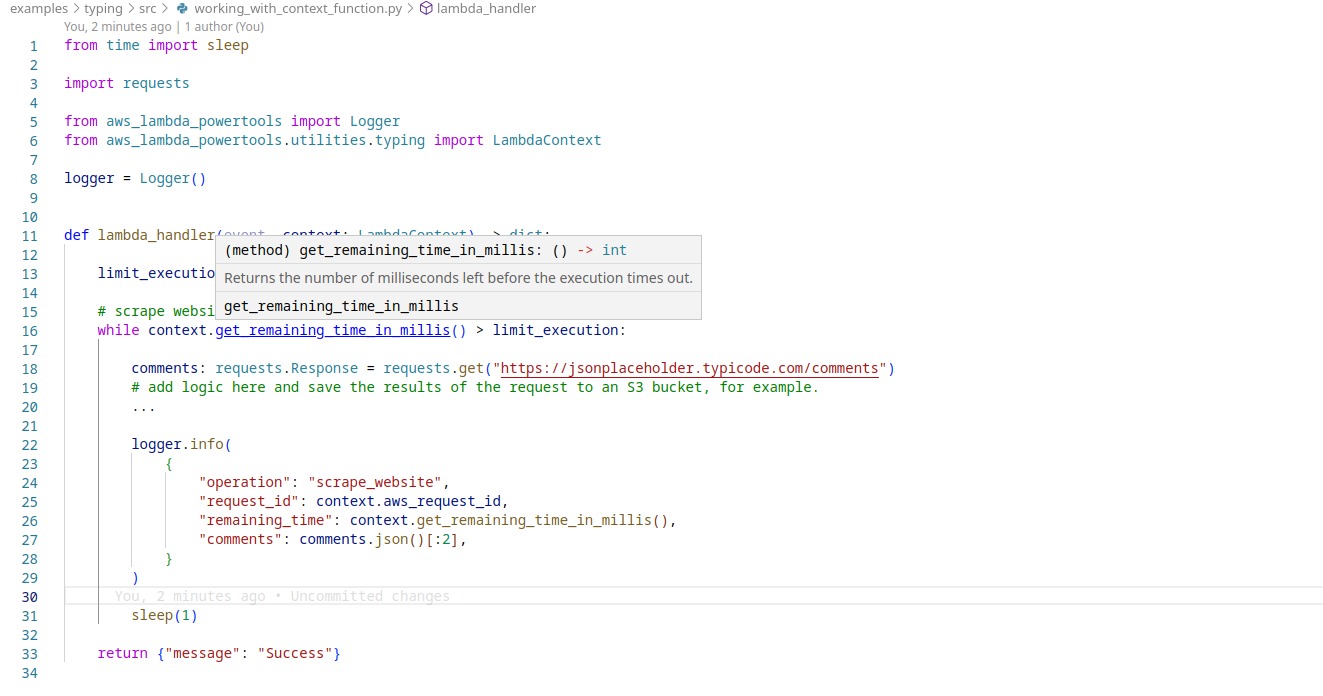Click the sleep import on line 1

pos(227,45)
